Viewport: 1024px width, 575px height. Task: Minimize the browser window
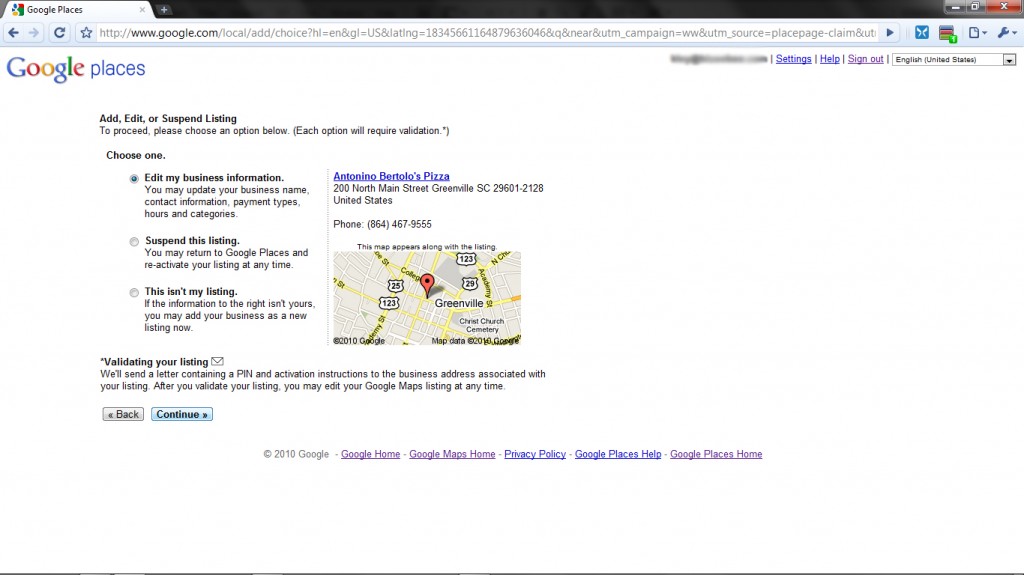955,7
